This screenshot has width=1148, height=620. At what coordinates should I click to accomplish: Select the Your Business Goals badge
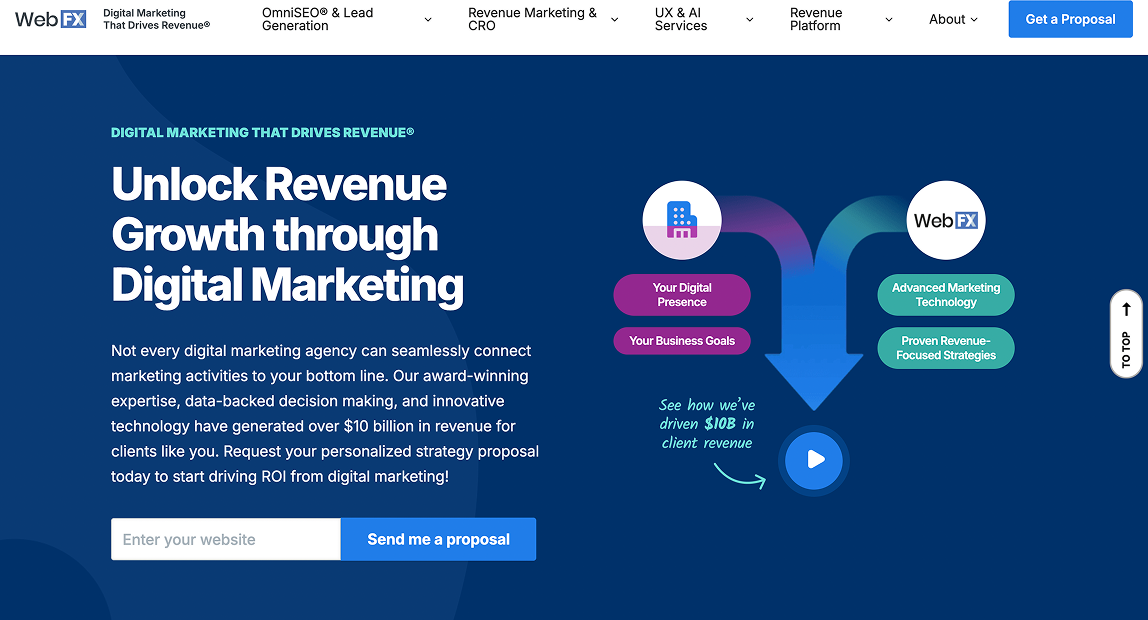coord(681,340)
